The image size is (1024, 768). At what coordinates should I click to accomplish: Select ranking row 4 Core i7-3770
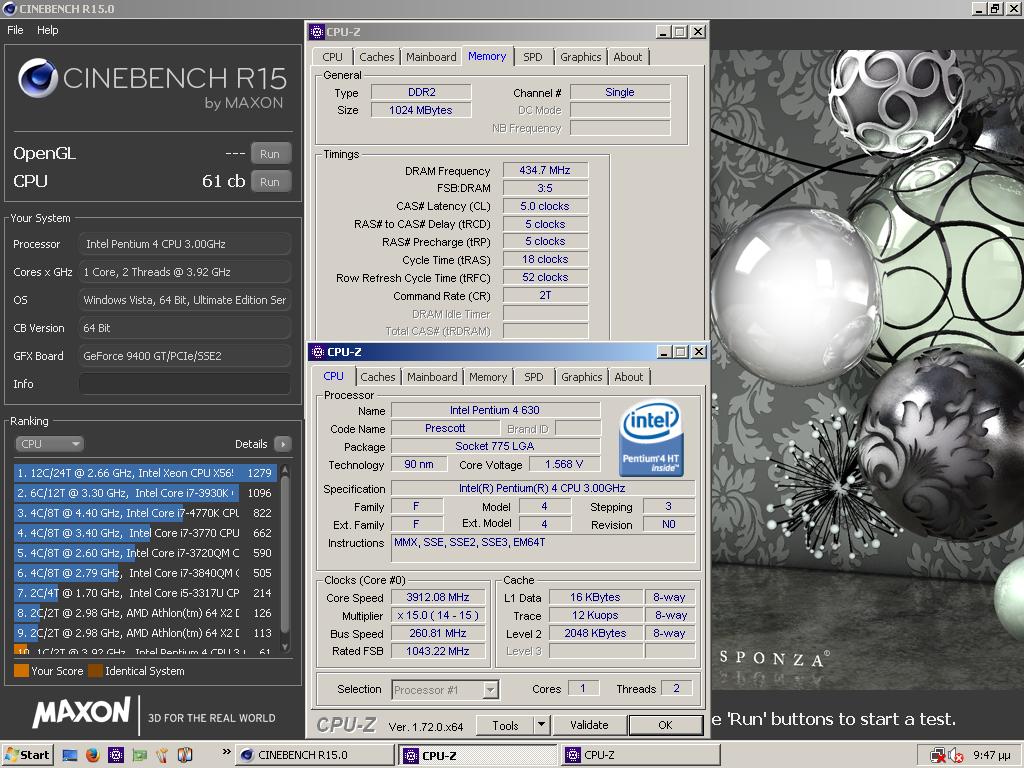145,533
